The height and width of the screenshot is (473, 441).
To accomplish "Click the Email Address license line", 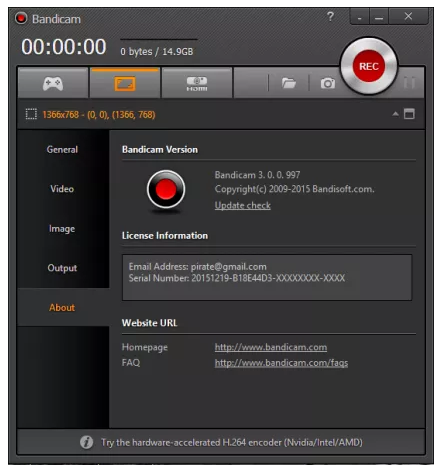I will pyautogui.click(x=198, y=267).
